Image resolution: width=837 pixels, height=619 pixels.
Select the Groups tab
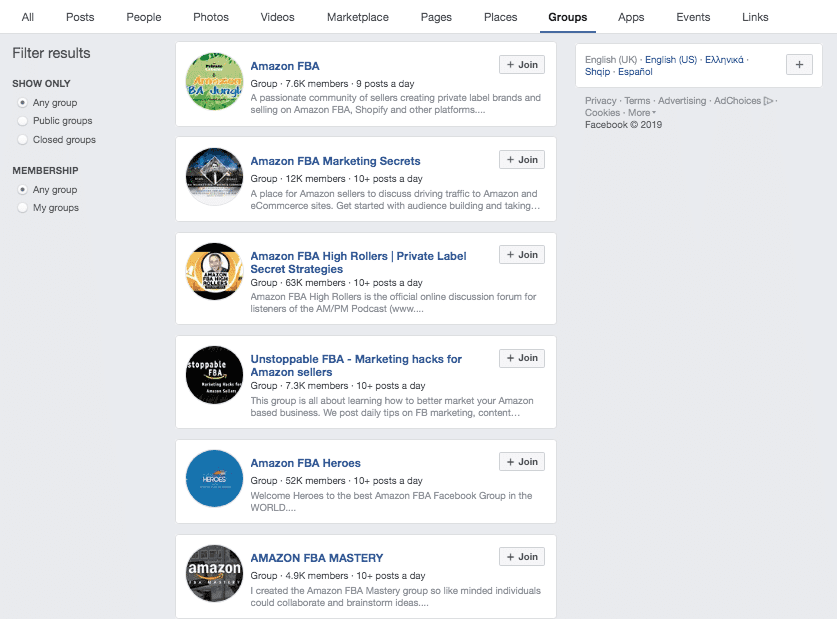[x=567, y=17]
